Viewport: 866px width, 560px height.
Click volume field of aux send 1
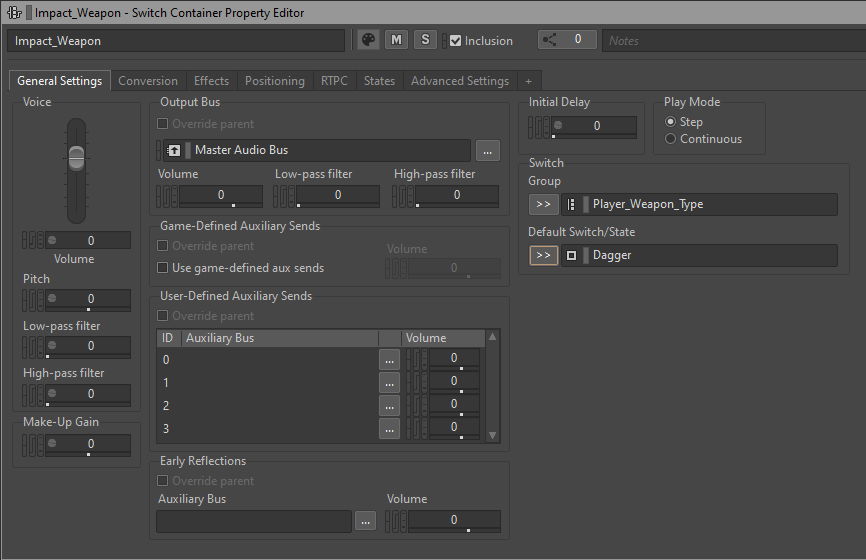point(454,382)
